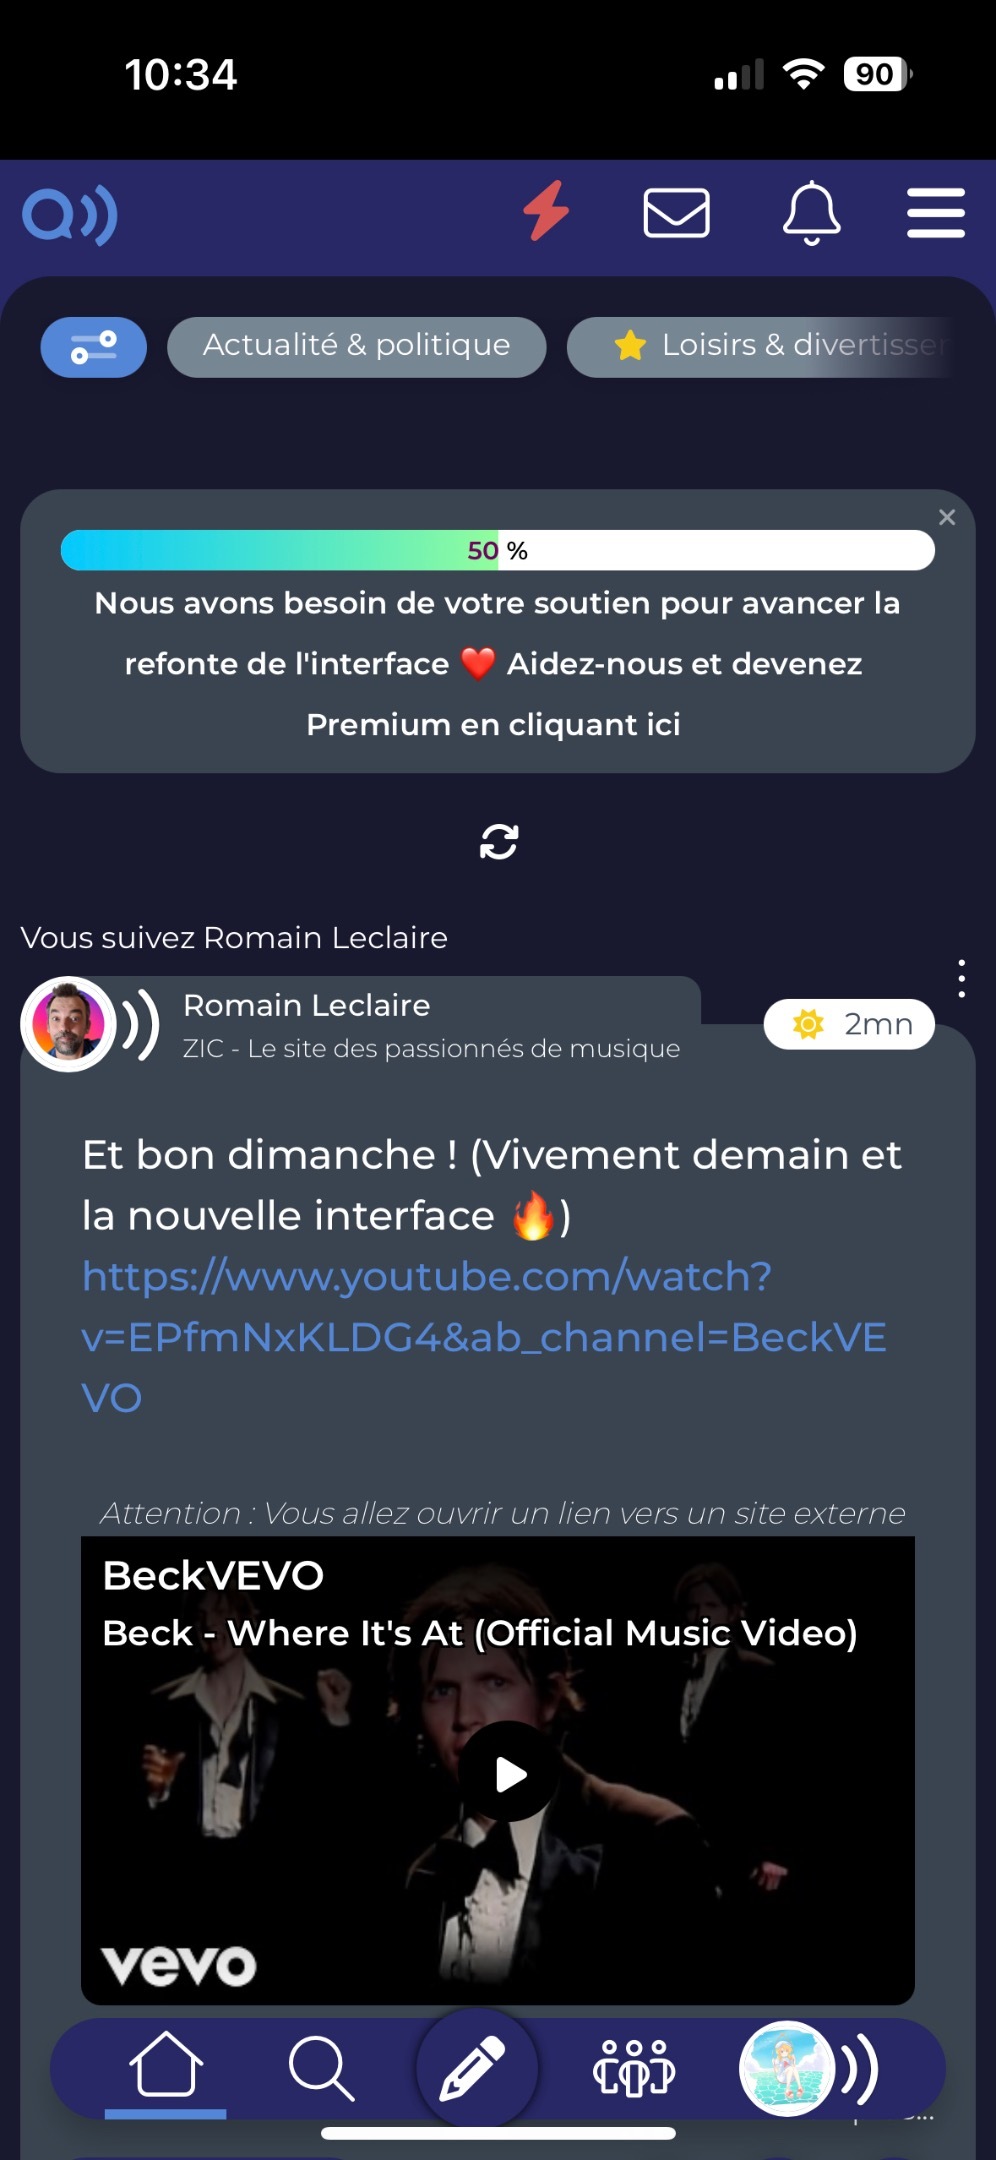Open the groups community icon
Screen dimensions: 996x2160
633,2067
